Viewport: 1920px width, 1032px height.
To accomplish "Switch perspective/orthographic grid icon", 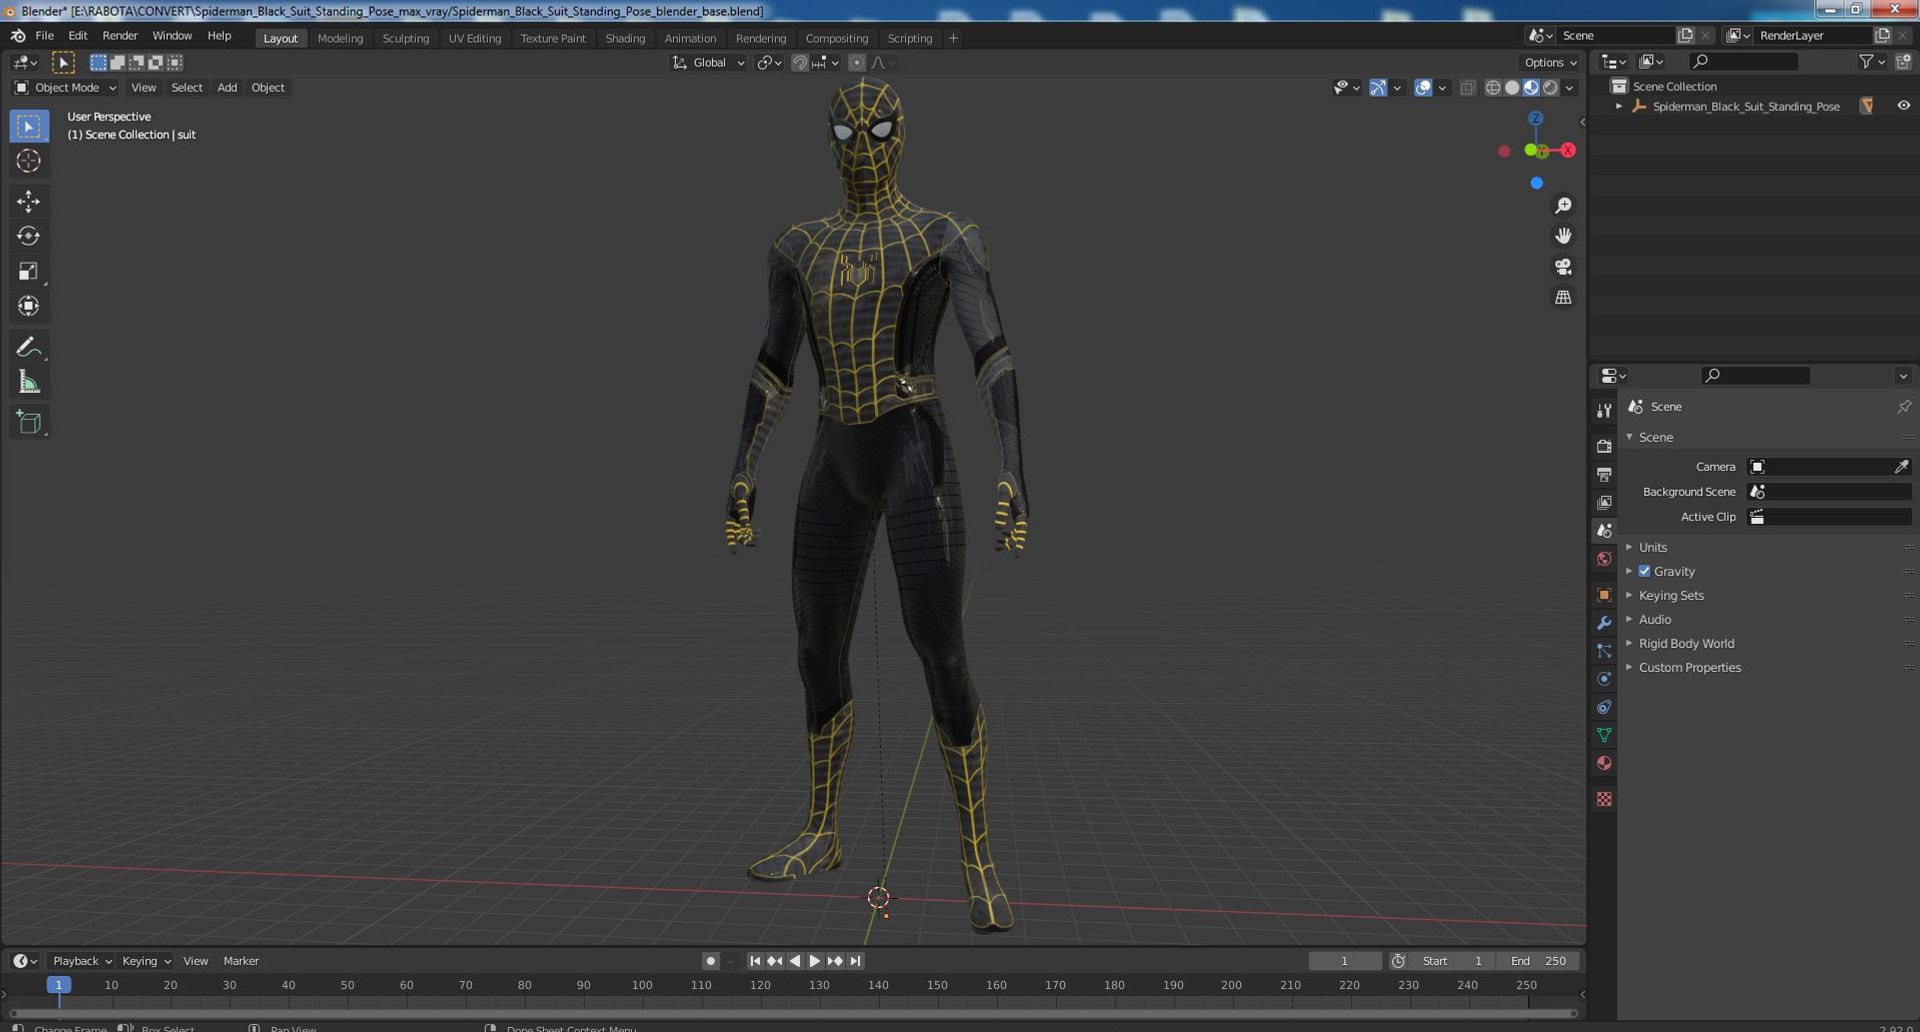I will point(1563,297).
